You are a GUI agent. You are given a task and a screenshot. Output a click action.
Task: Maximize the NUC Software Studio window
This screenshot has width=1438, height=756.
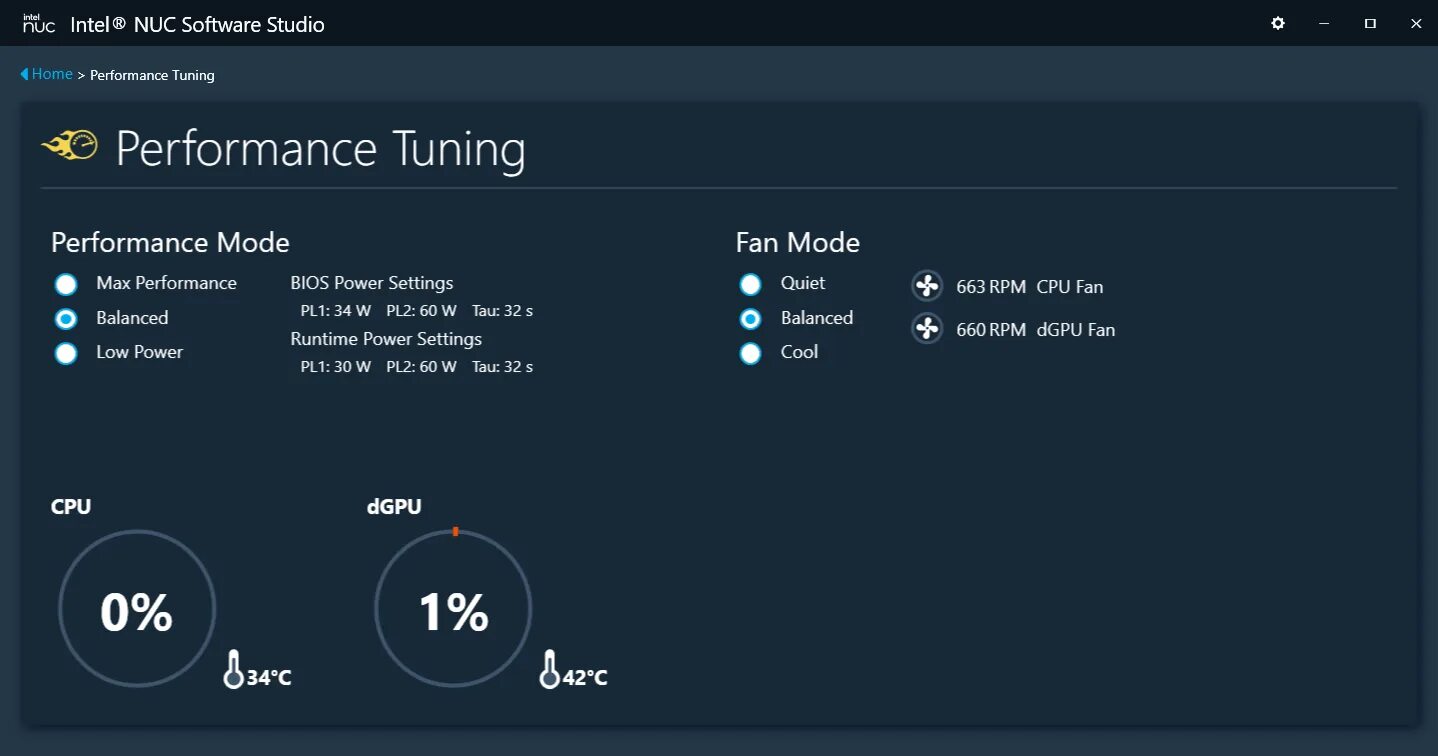[x=1370, y=23]
